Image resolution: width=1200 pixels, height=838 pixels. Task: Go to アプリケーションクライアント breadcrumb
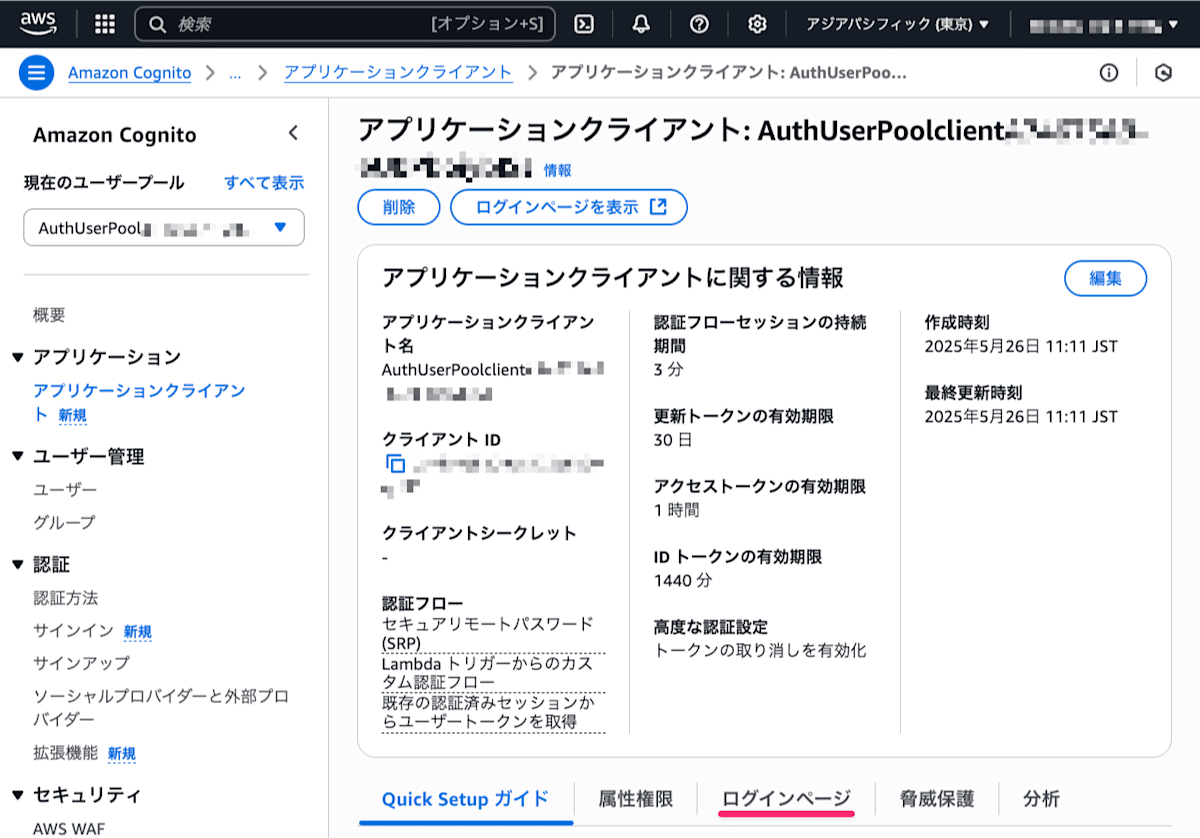[398, 73]
